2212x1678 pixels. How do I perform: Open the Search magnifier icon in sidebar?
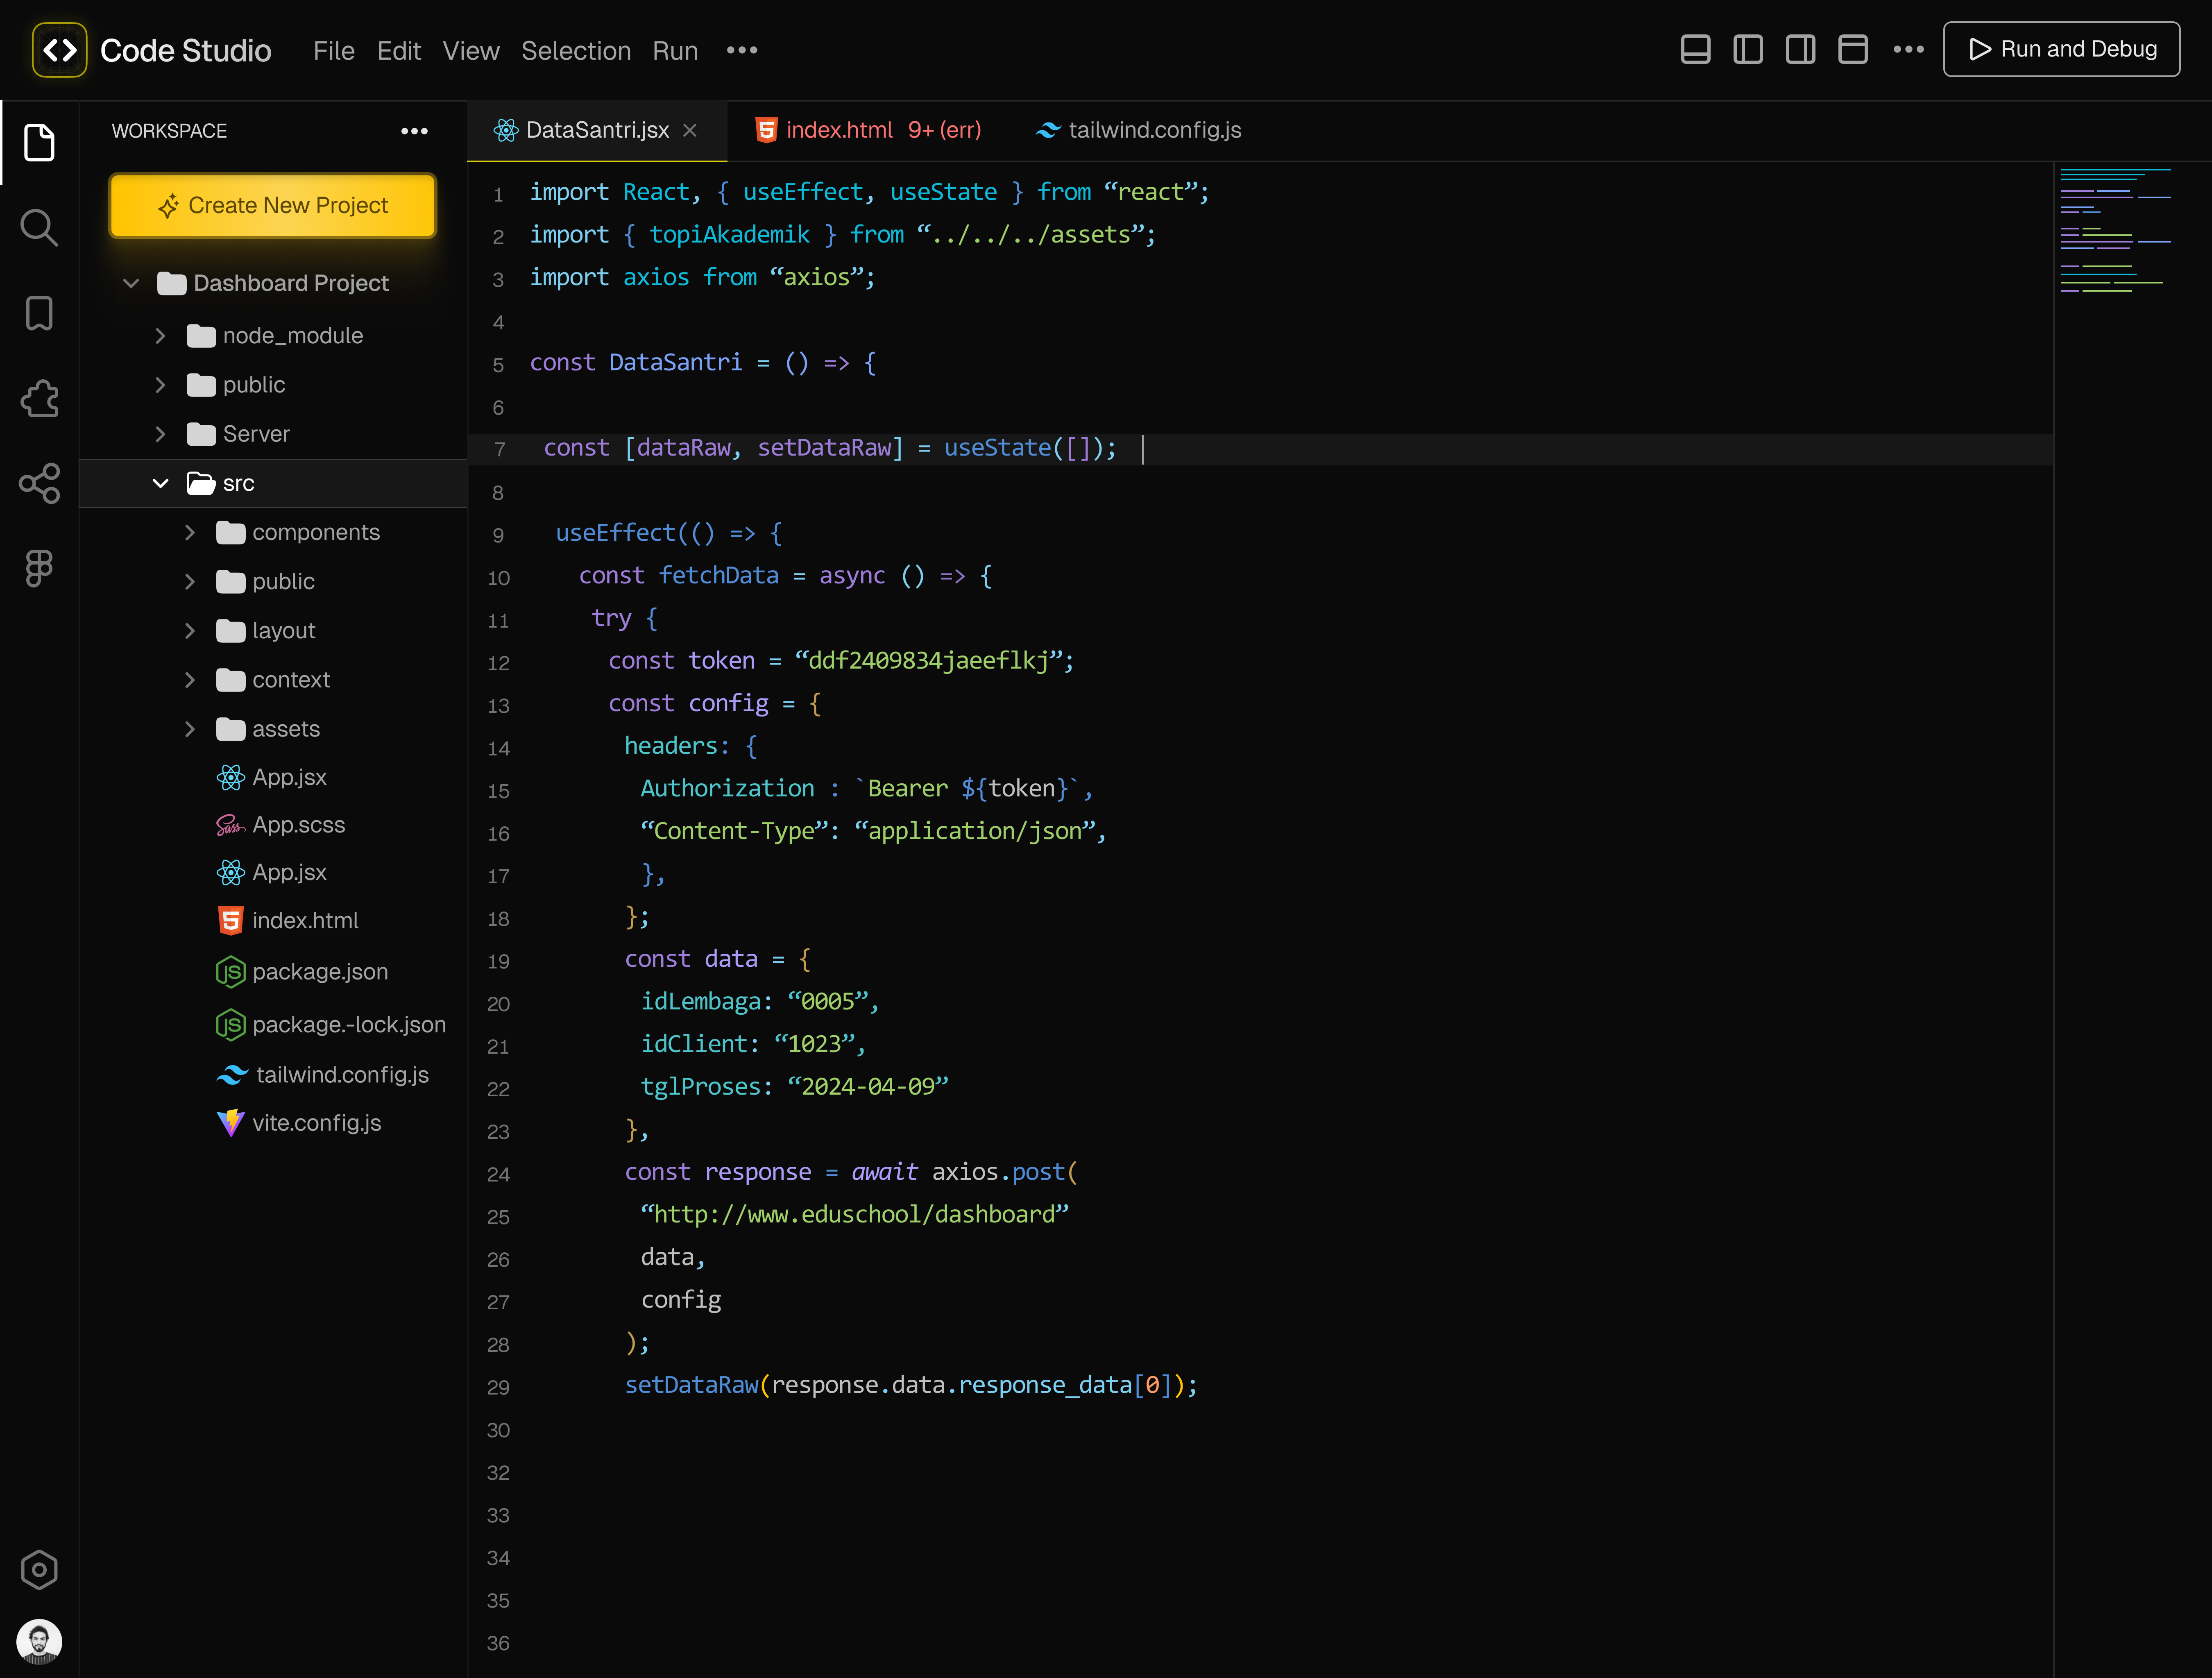pos(39,228)
